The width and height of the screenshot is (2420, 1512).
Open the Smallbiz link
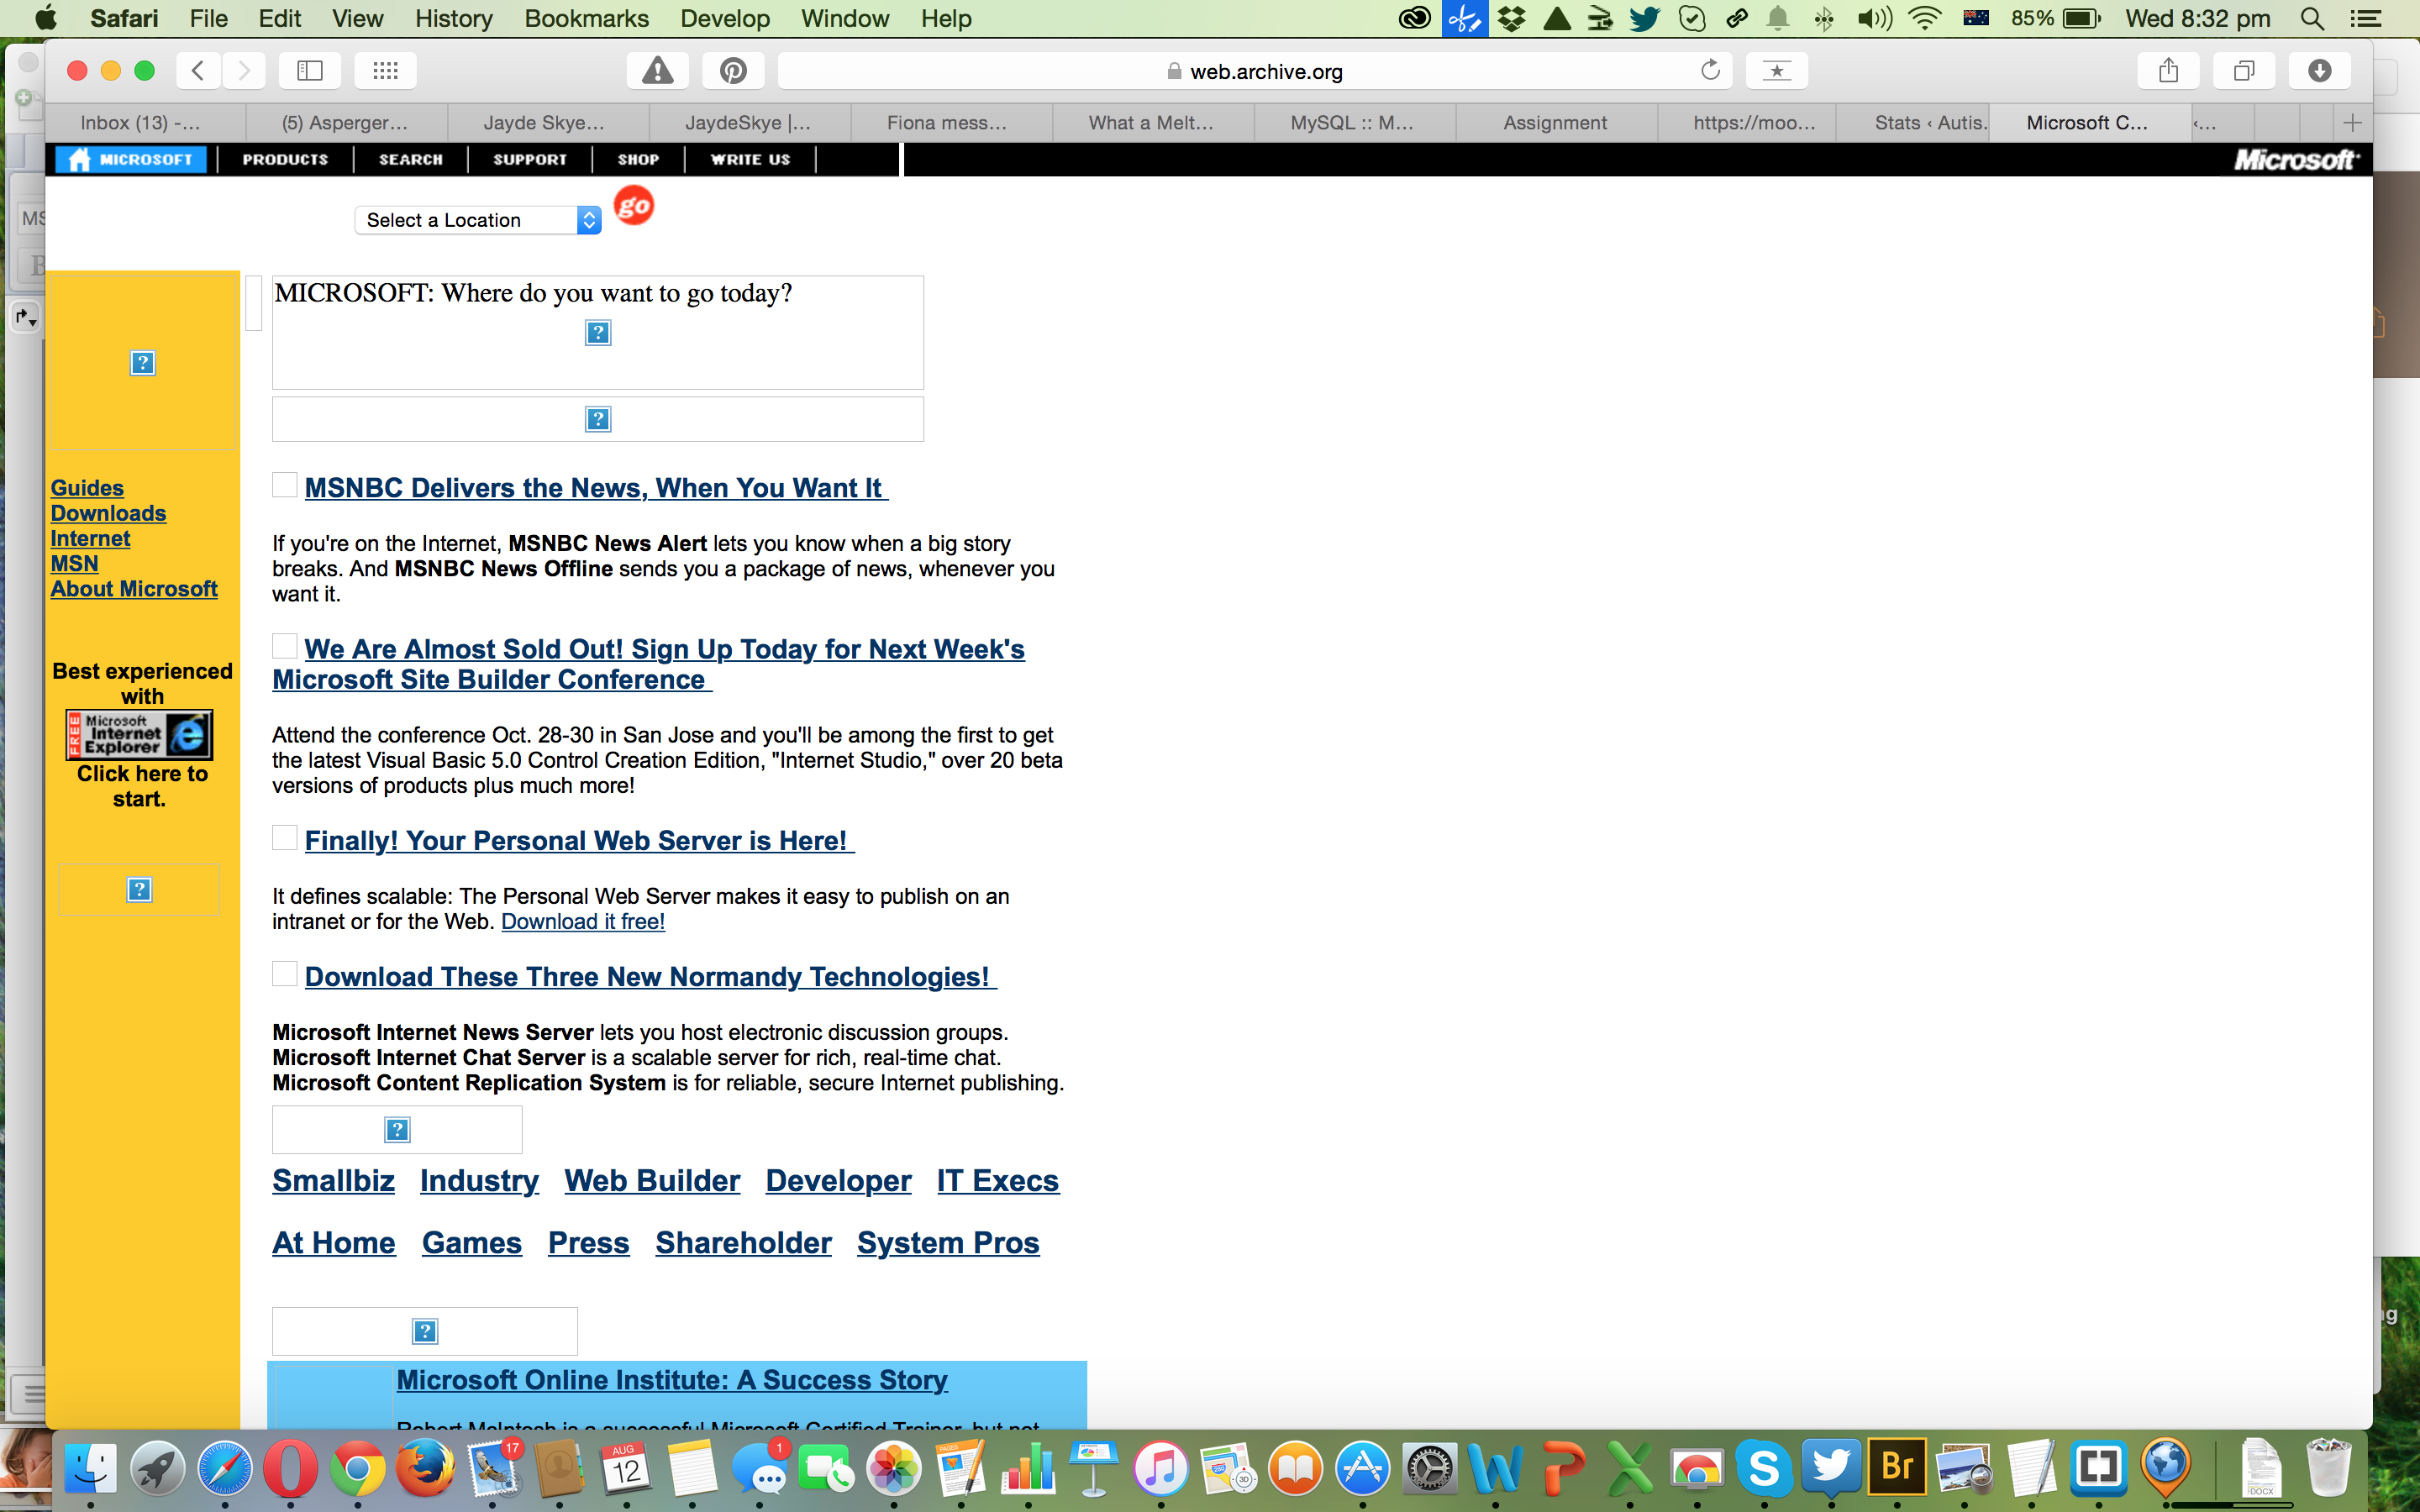click(333, 1180)
